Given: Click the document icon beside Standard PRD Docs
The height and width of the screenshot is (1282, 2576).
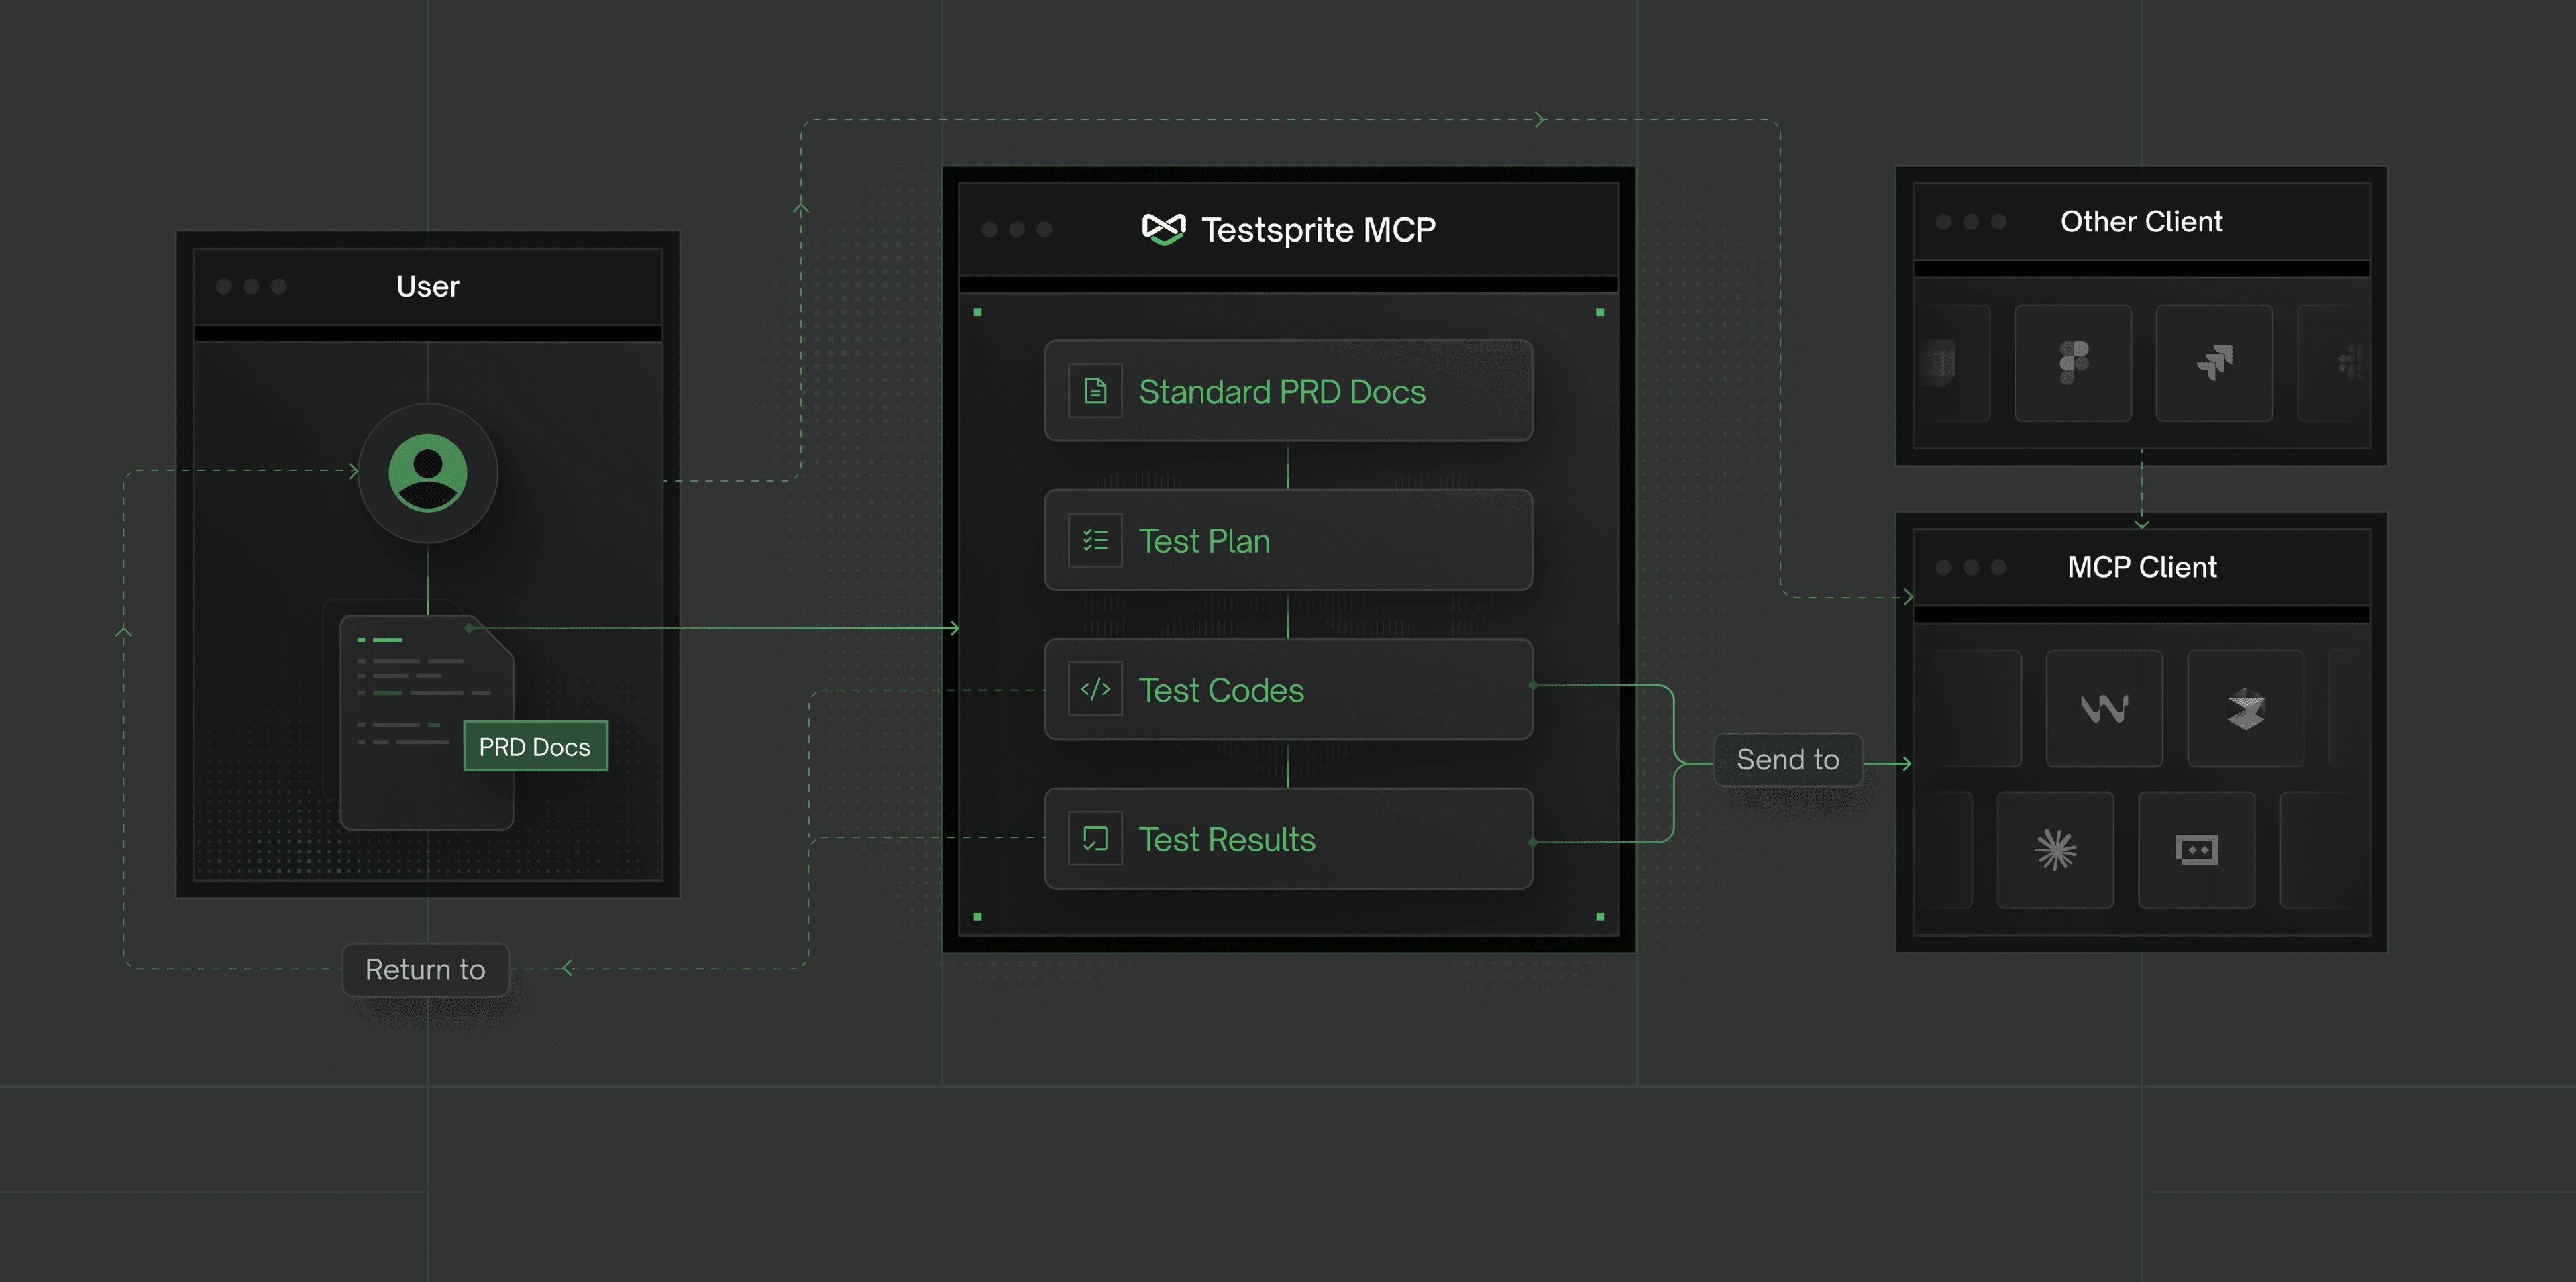Looking at the screenshot, I should point(1095,391).
